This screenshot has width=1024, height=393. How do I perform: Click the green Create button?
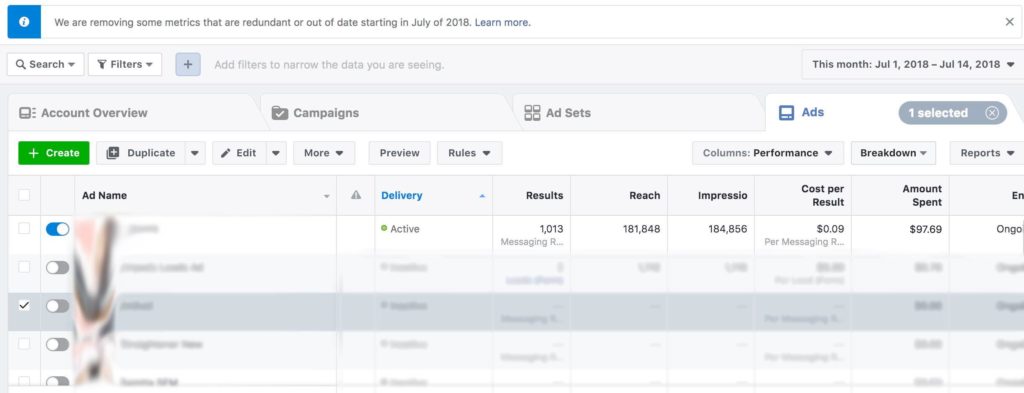tap(54, 153)
